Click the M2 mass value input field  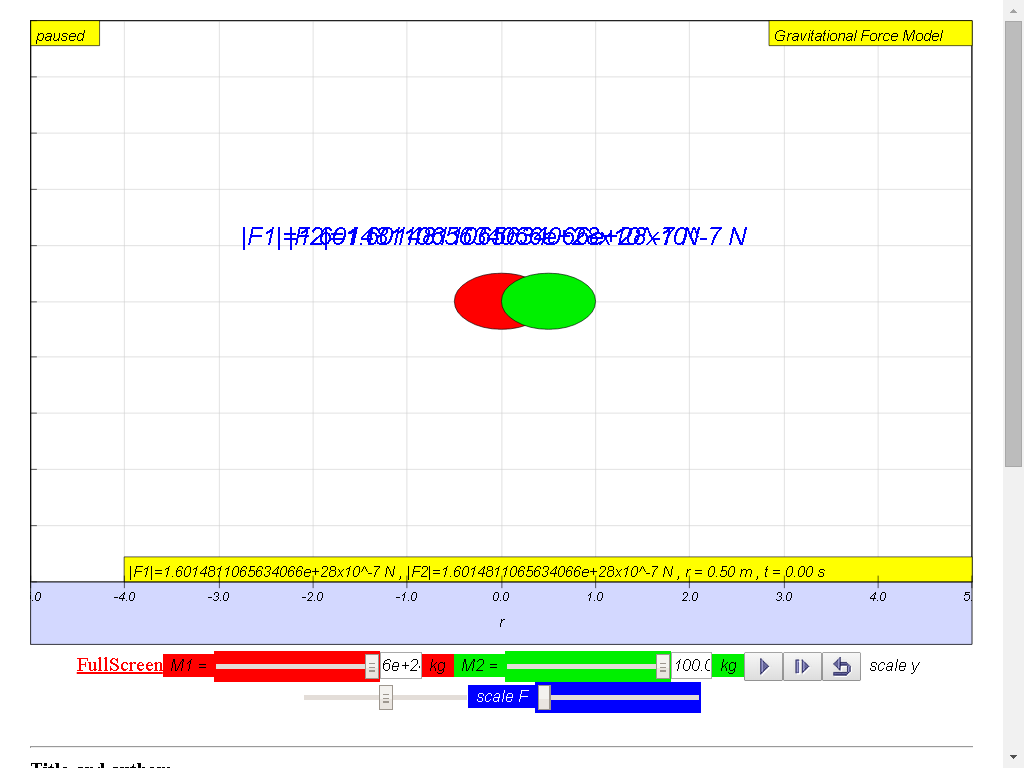tap(691, 665)
